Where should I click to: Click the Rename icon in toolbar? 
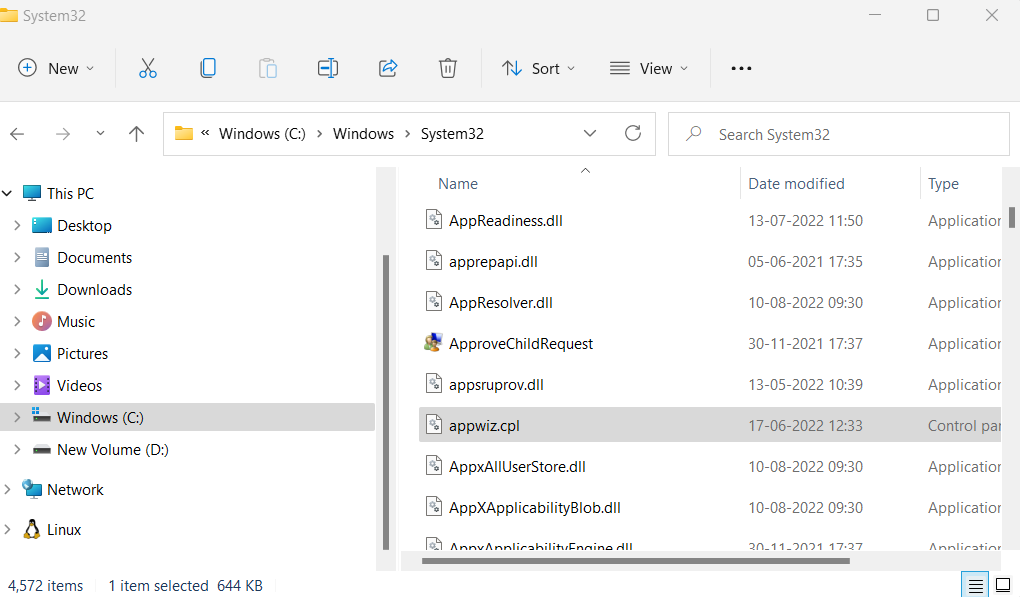pyautogui.click(x=327, y=68)
